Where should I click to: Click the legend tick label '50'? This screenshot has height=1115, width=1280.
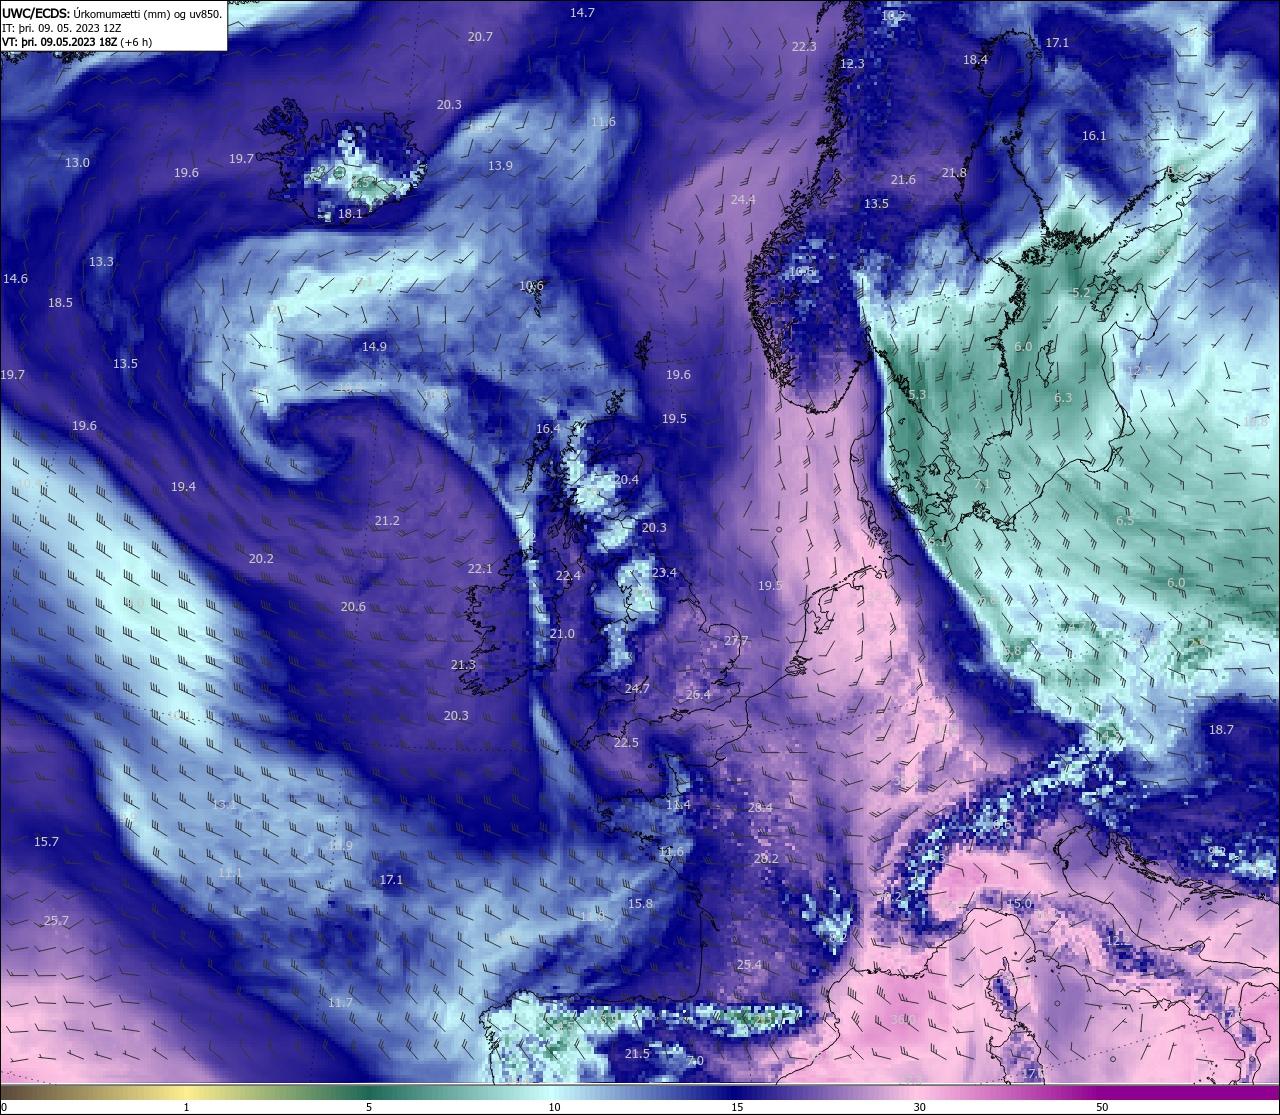[1102, 1107]
